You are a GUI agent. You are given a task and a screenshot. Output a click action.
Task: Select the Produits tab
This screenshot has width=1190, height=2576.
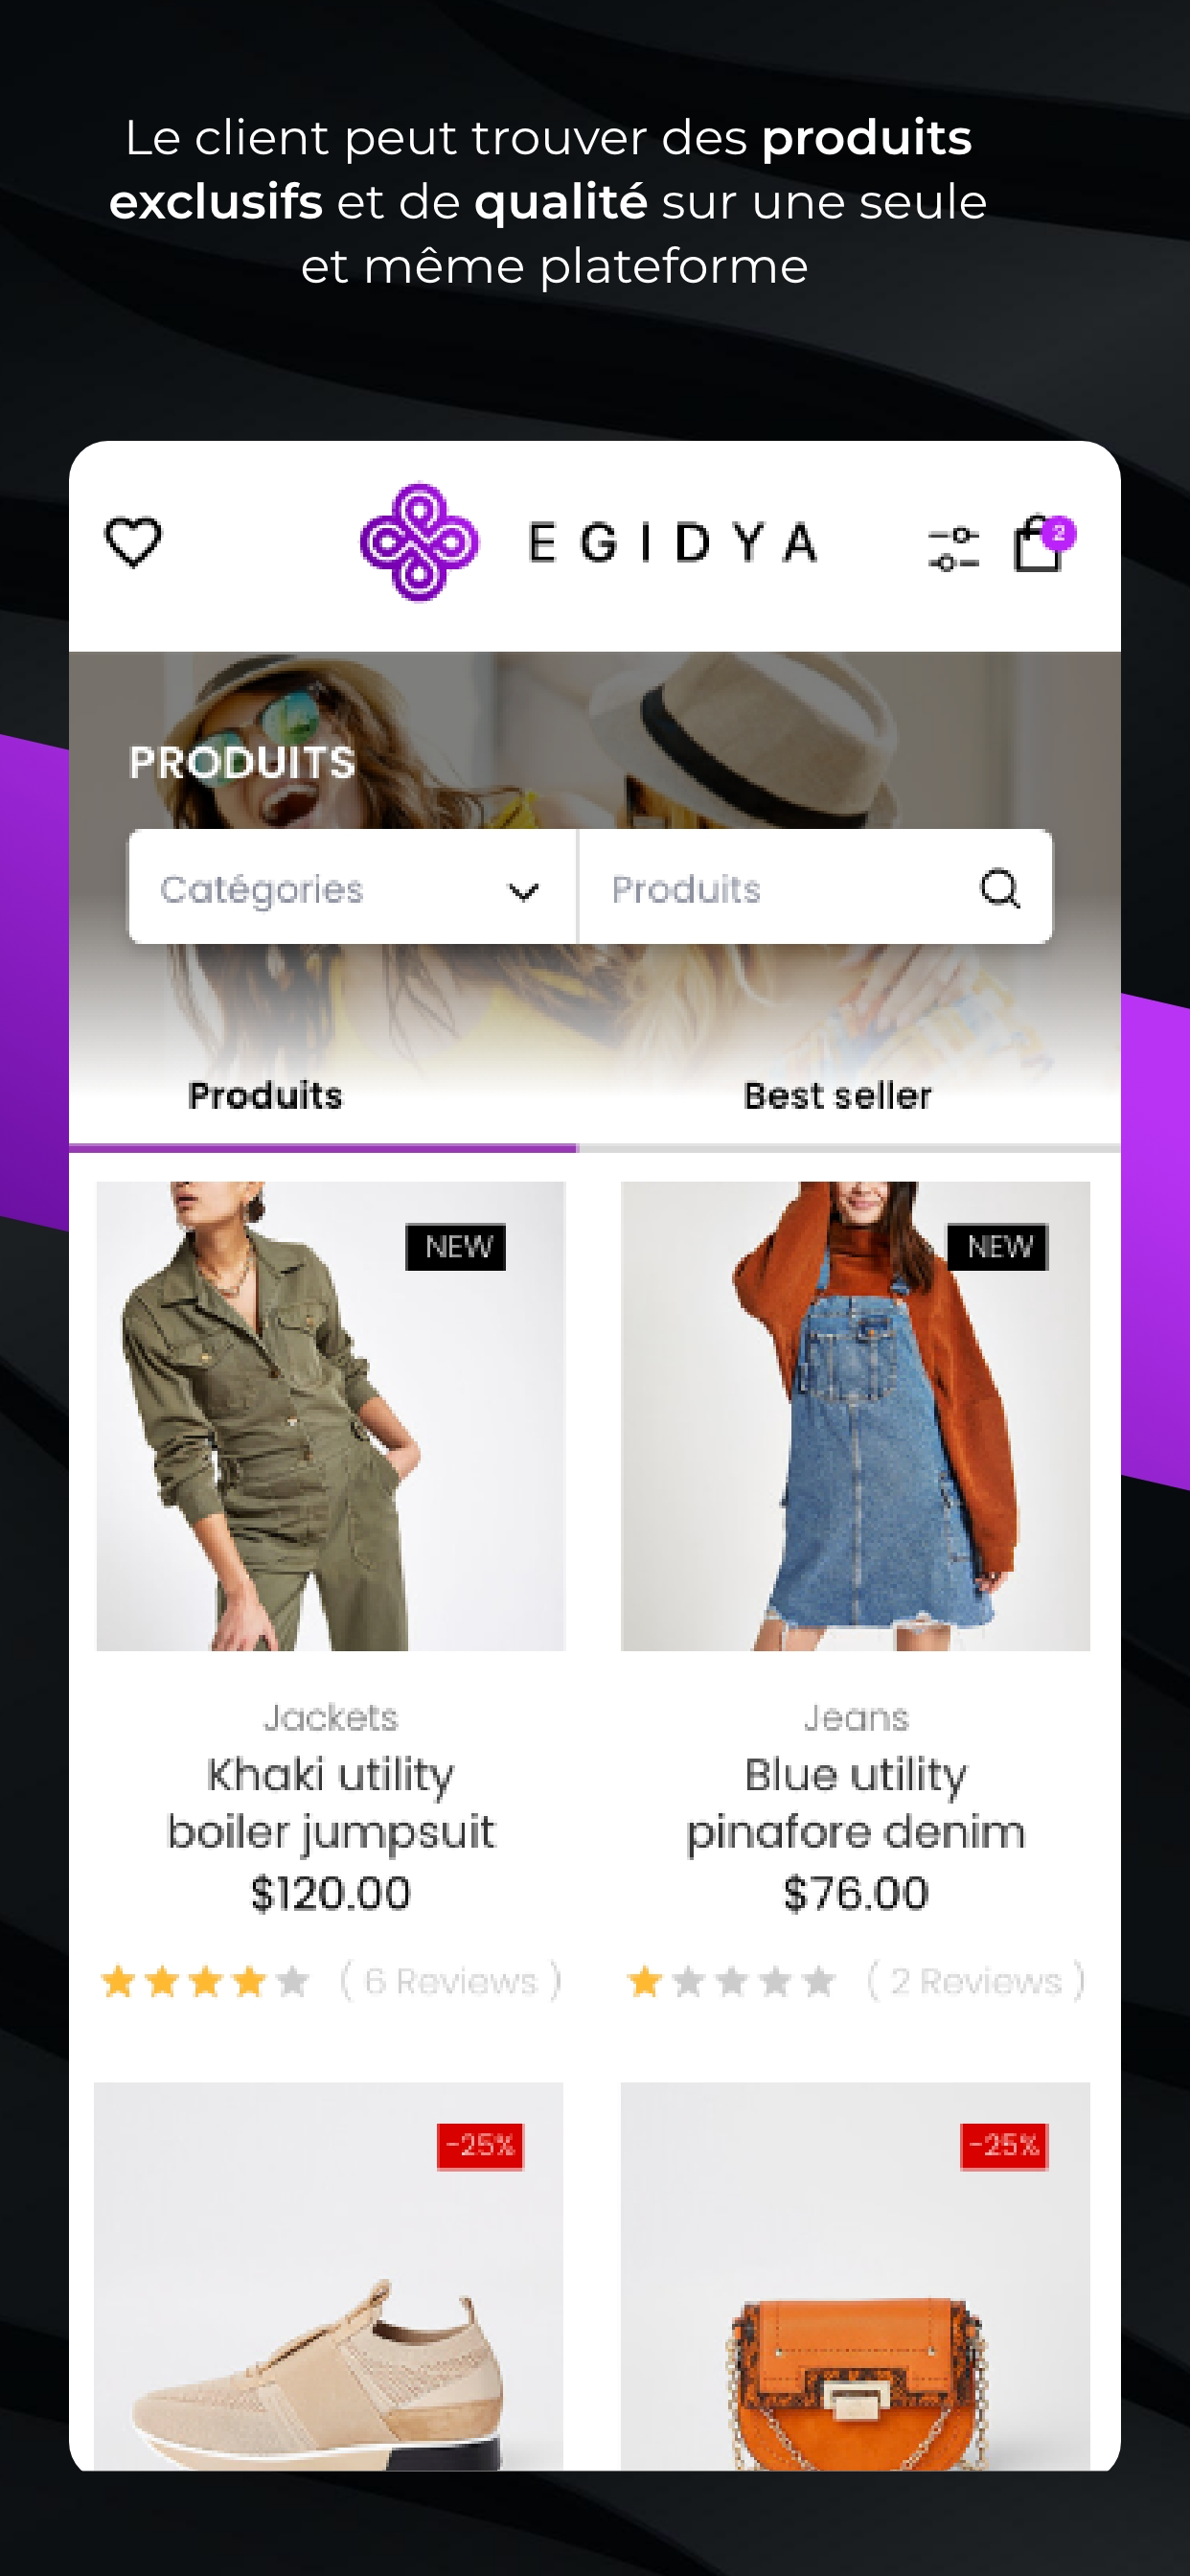(265, 1096)
